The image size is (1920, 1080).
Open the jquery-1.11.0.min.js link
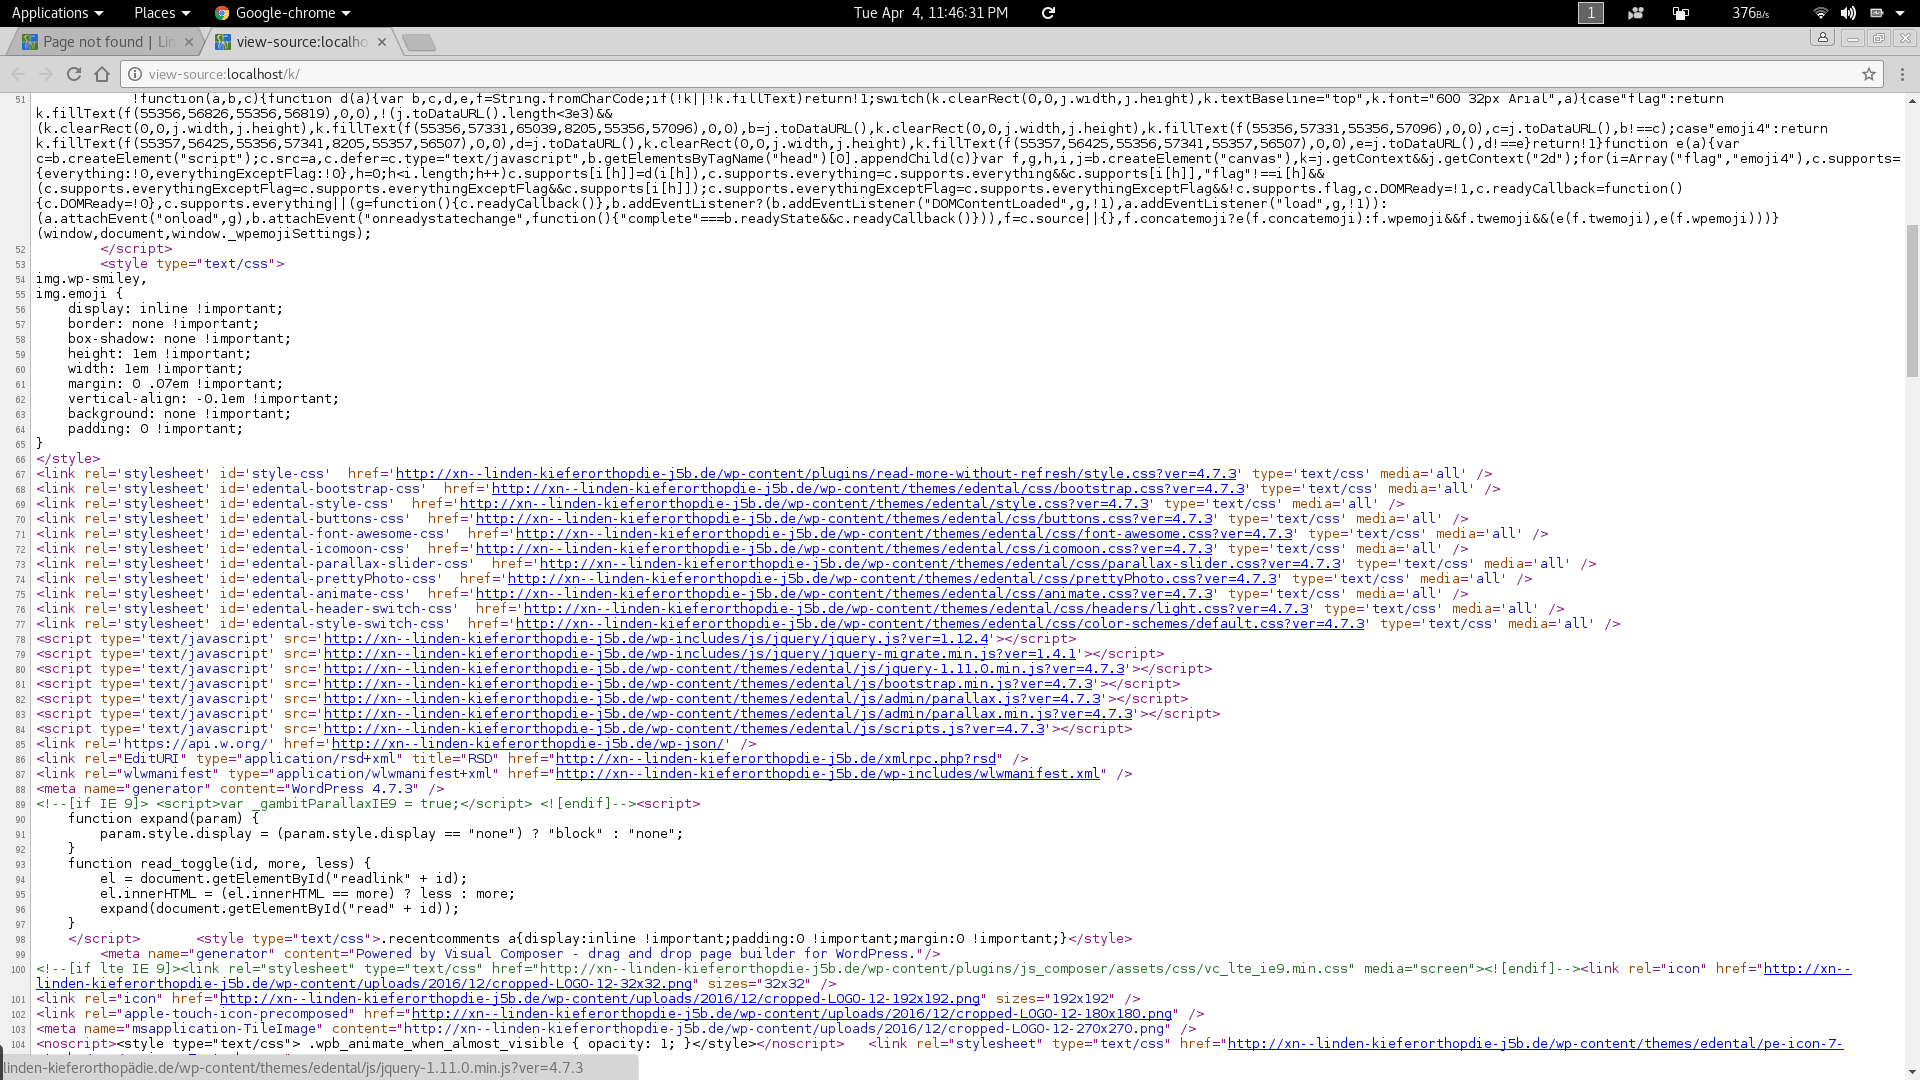coord(724,669)
